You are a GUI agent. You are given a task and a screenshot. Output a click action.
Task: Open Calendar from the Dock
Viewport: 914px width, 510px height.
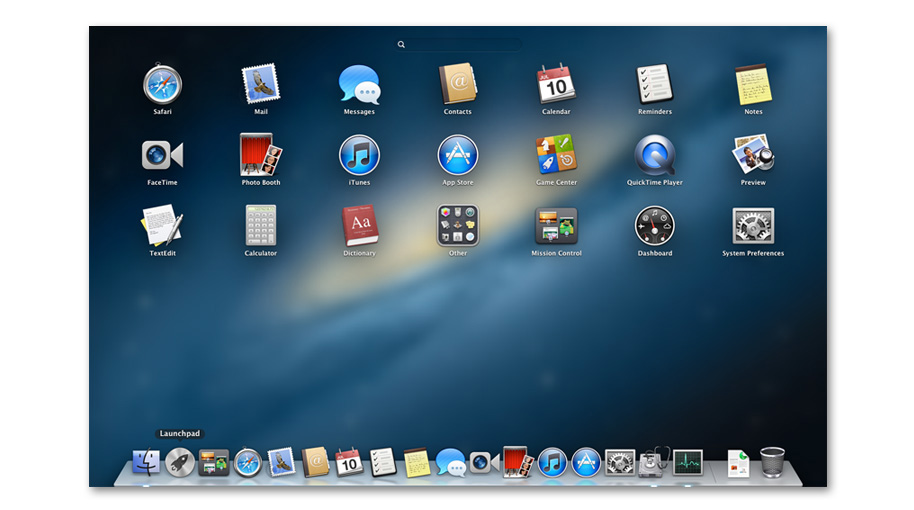[x=349, y=462]
